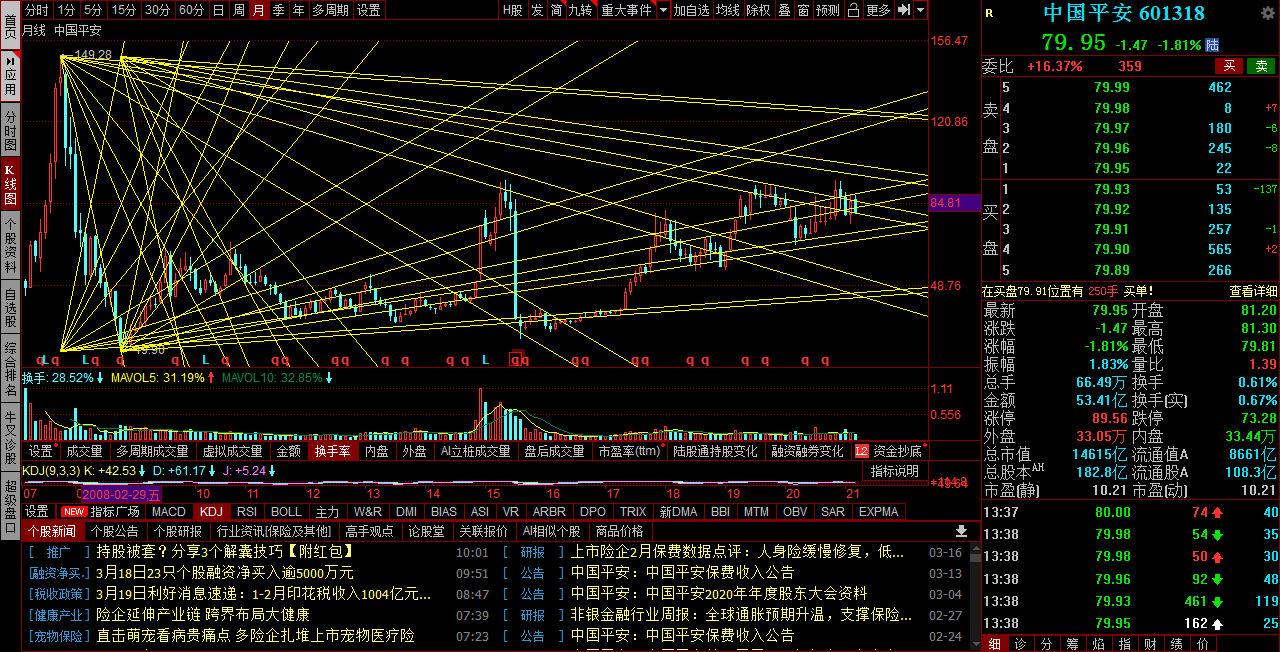This screenshot has width=1280, height=652.
Task: Select the 成交量 sub-chart tab
Action: pos(84,452)
